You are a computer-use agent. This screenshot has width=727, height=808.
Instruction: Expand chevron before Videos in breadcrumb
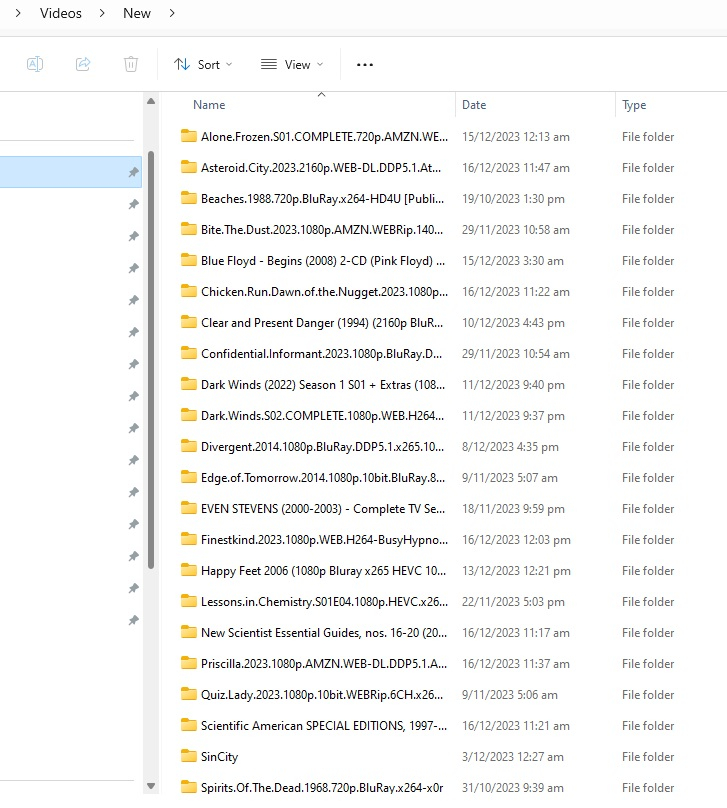18,13
